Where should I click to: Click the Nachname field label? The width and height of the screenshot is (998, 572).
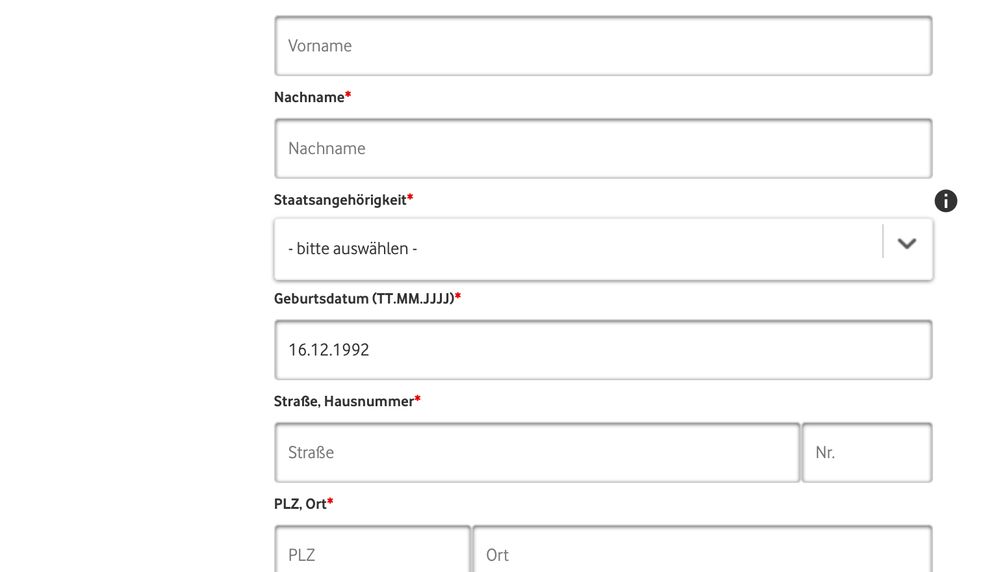point(309,97)
